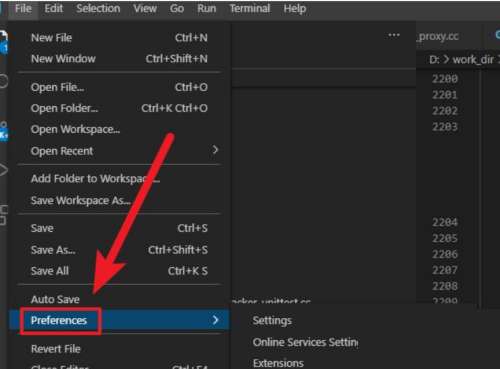This screenshot has height=369, width=500.
Task: Select Online Services Settings entry
Action: [305, 342]
